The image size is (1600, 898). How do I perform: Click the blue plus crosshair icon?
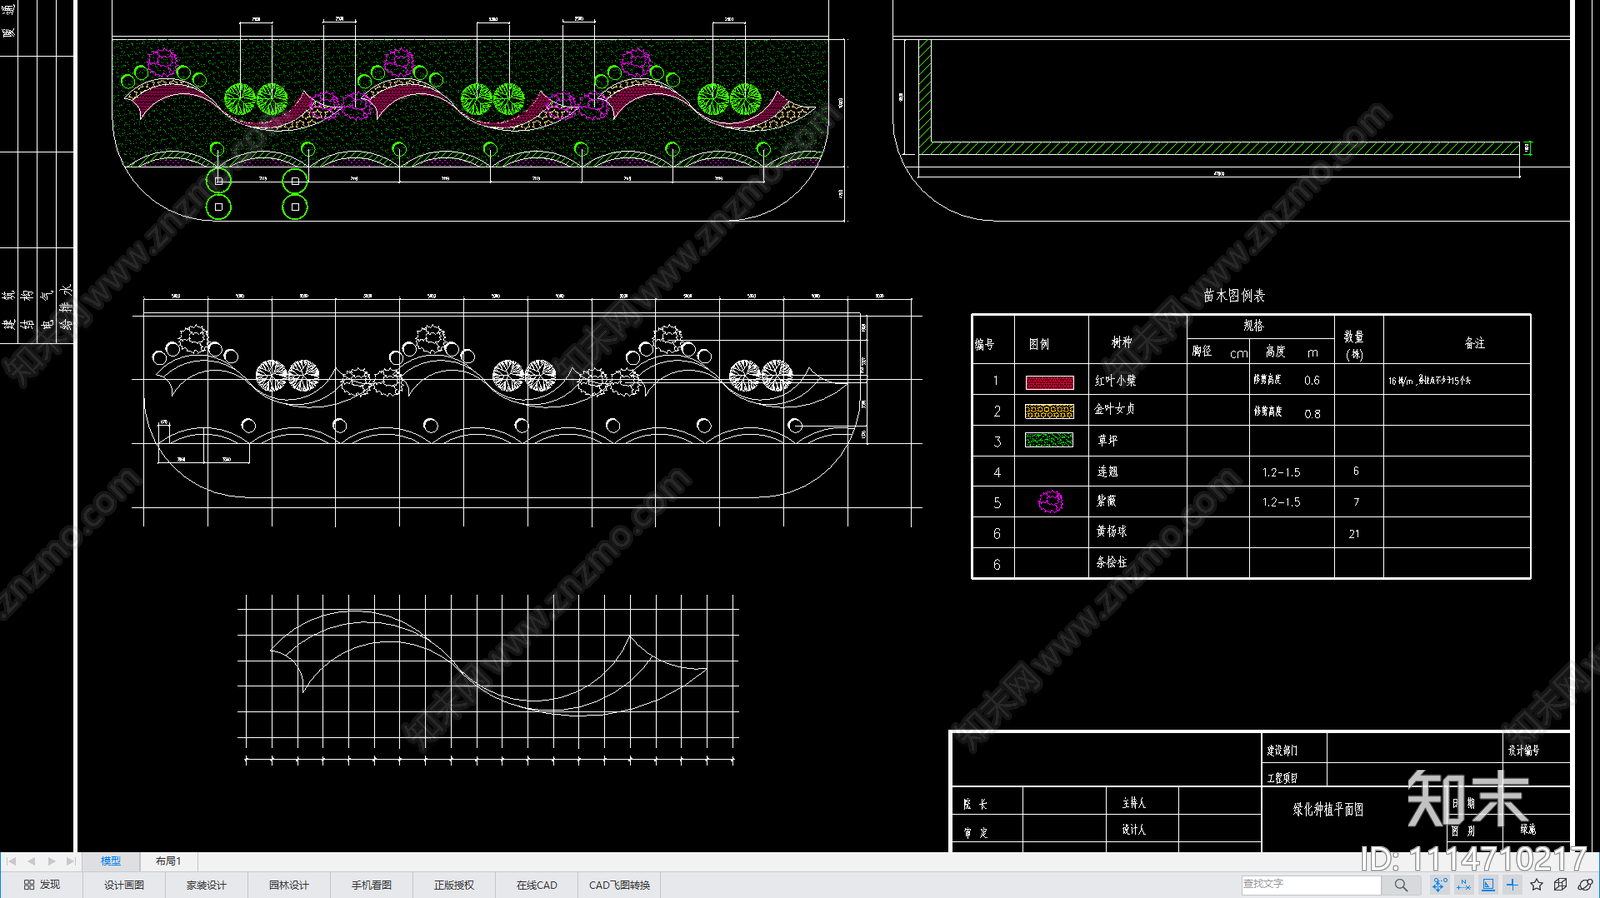[x=1512, y=885]
